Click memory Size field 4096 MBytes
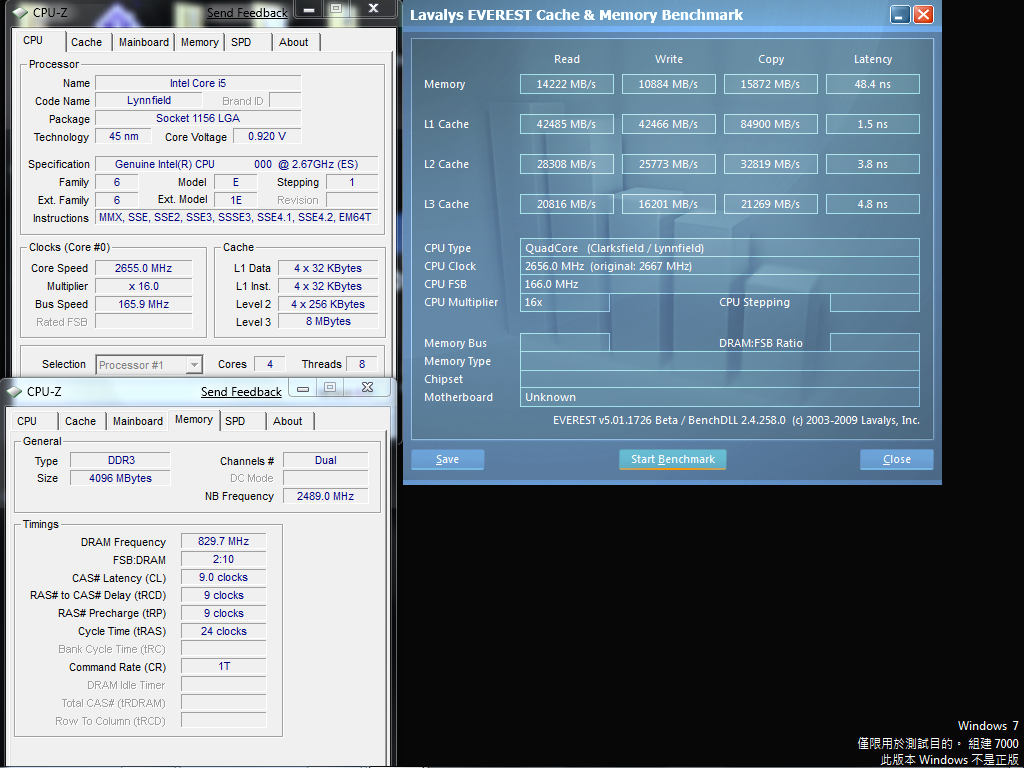This screenshot has width=1024, height=768. pos(120,478)
